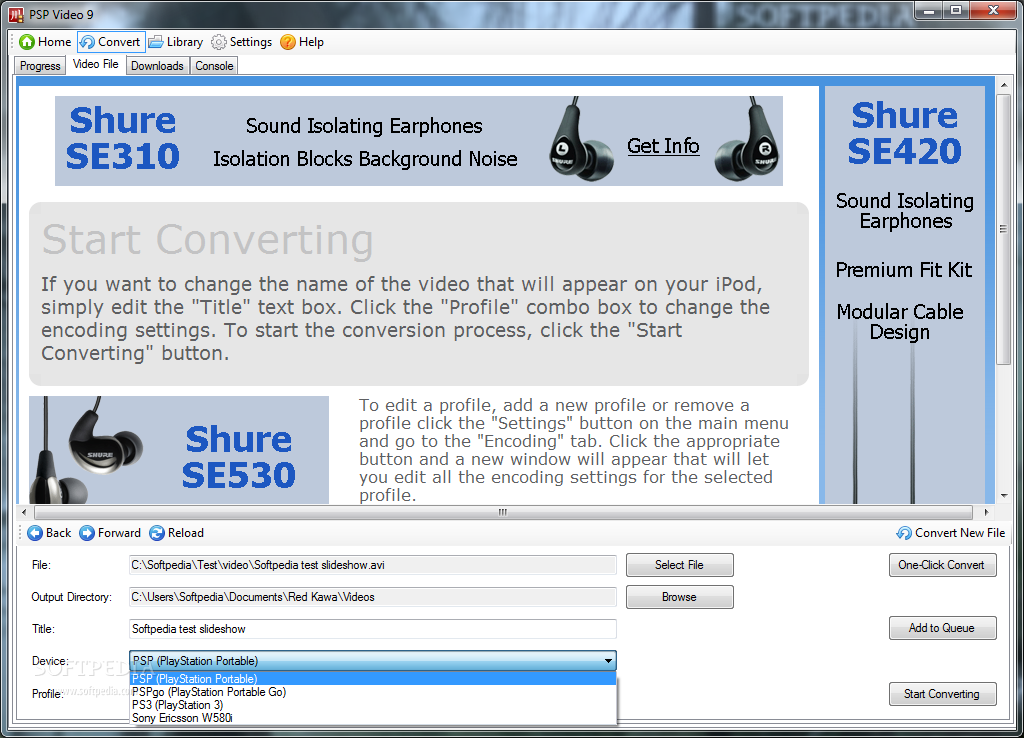Click the Get Info link
Image resolution: width=1024 pixels, height=738 pixels.
[x=663, y=146]
